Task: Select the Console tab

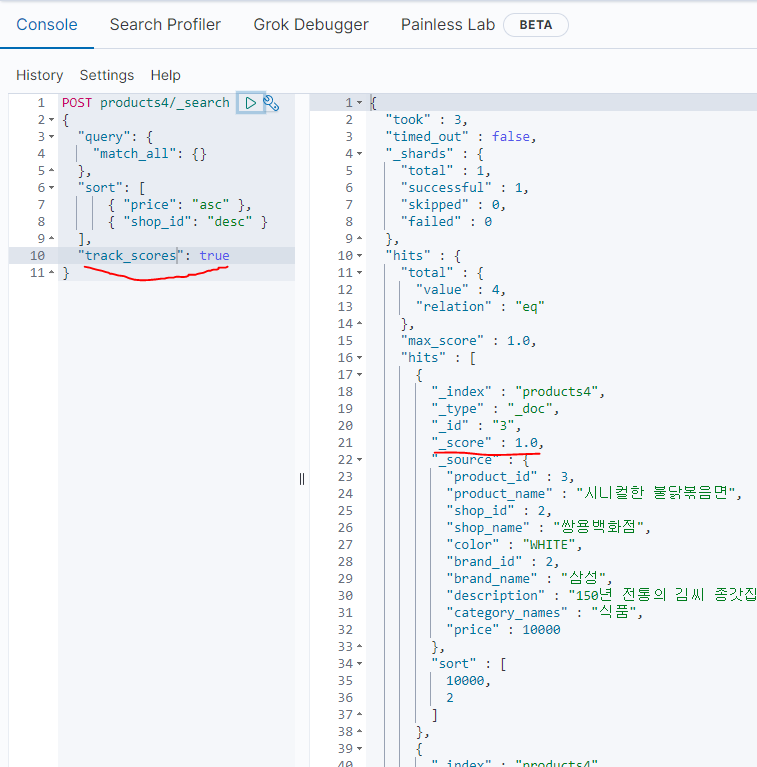Action: pyautogui.click(x=47, y=24)
